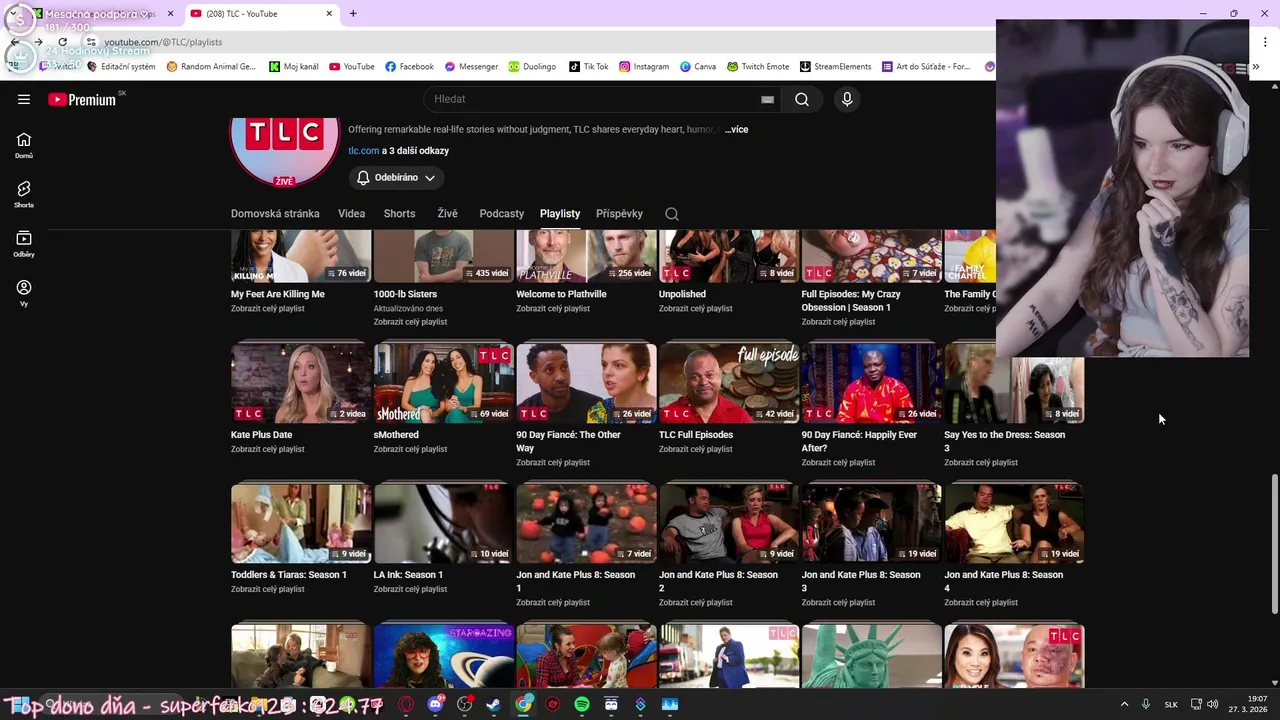The image size is (1280, 720).
Task: Open on-screen keyboard icon in search box
Action: (x=767, y=99)
